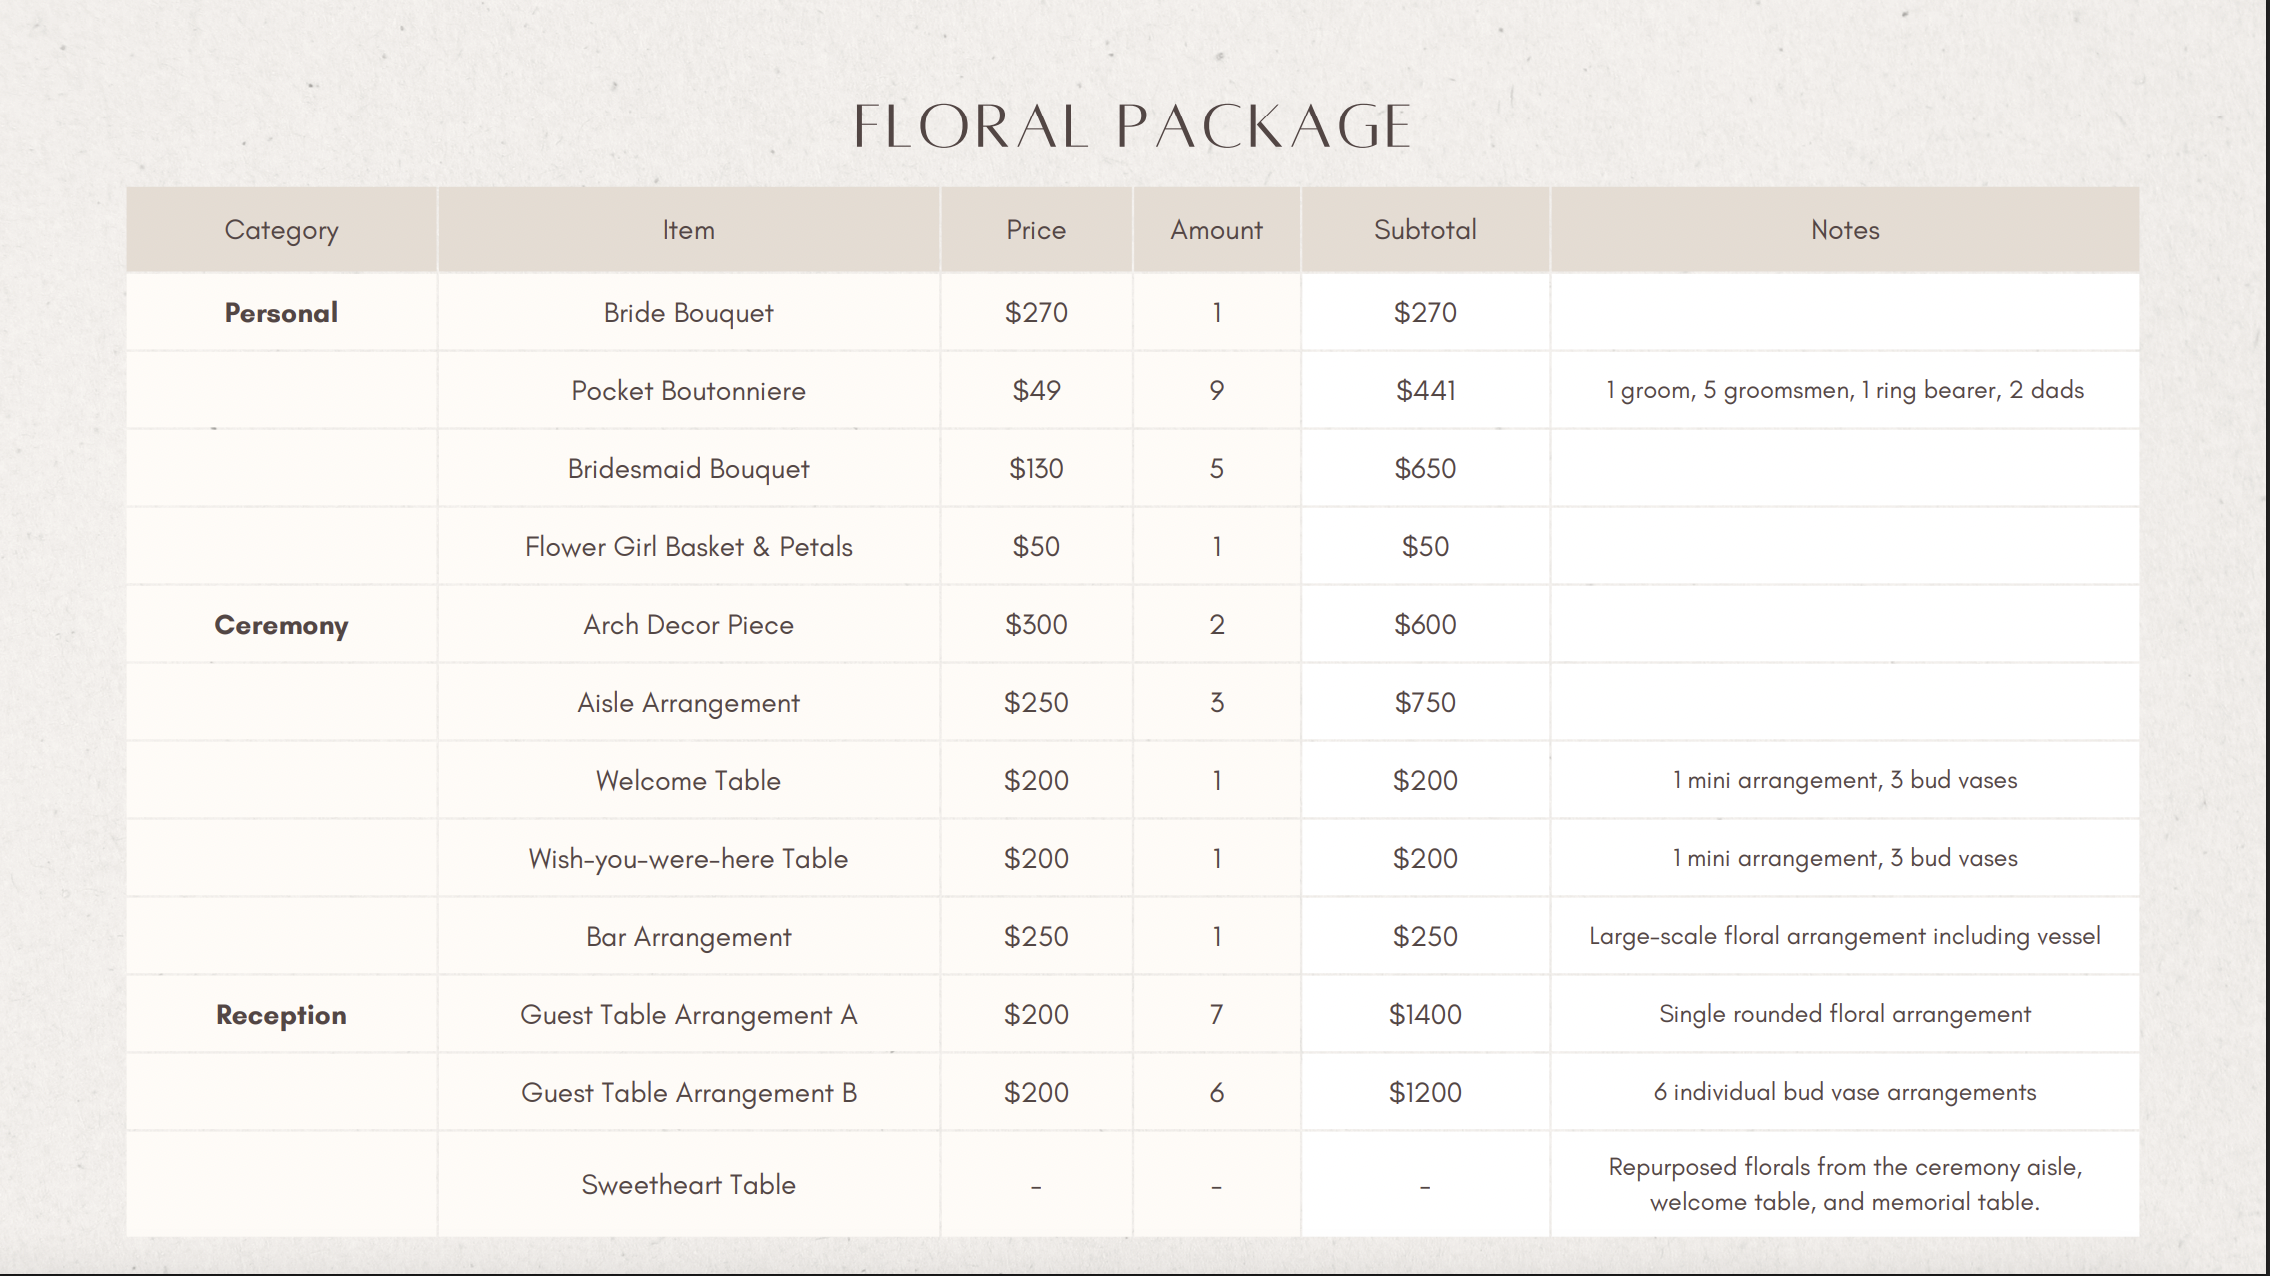Screen dimensions: 2270x1276
Task: Select the Price column header
Action: [x=1036, y=230]
